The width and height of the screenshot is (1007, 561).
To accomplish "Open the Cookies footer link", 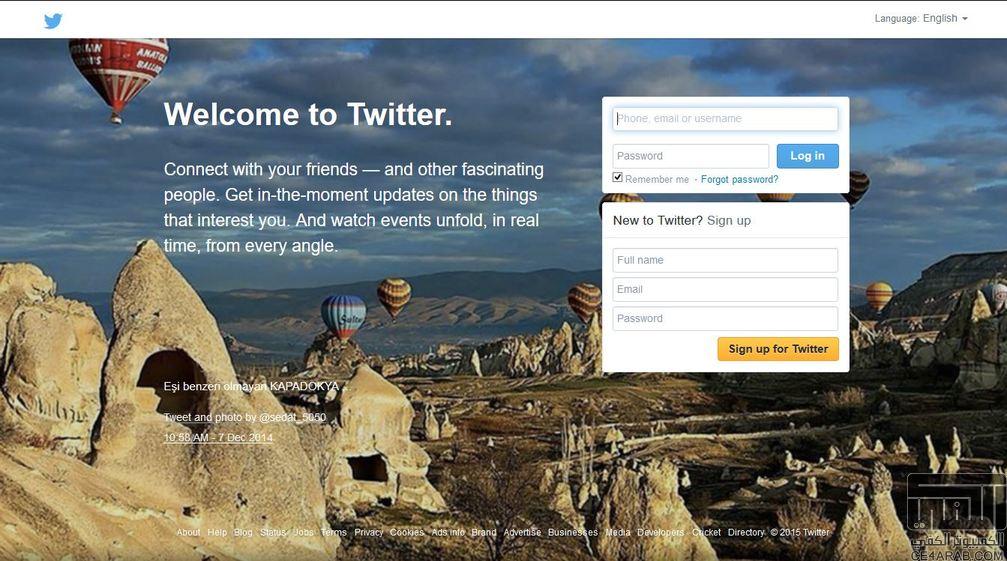I will tap(407, 532).
